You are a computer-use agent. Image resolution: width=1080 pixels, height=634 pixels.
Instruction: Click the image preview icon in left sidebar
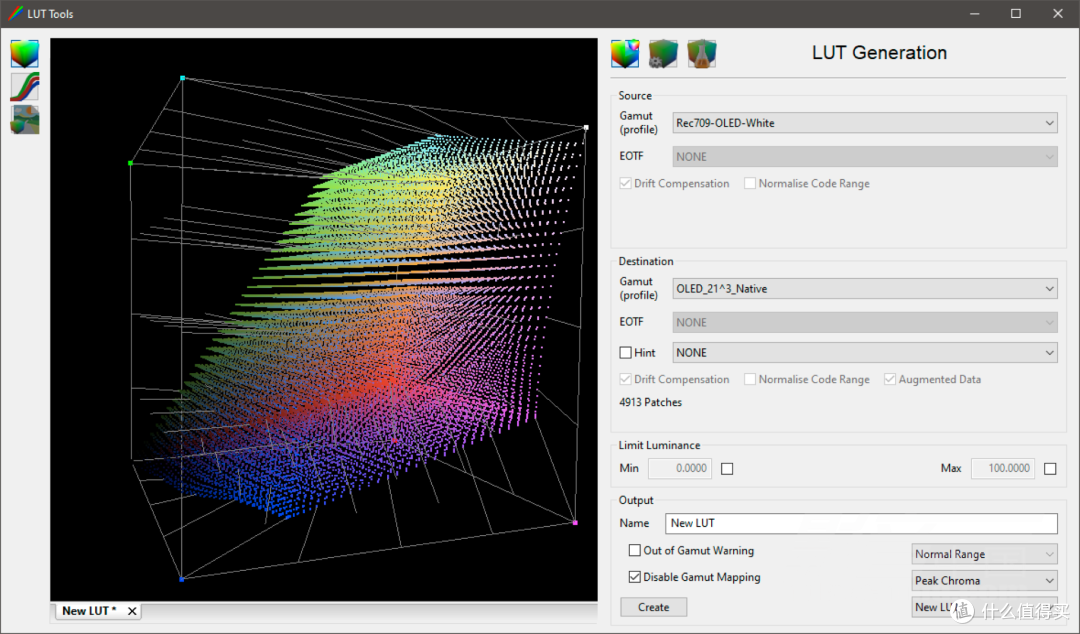pyautogui.click(x=25, y=119)
